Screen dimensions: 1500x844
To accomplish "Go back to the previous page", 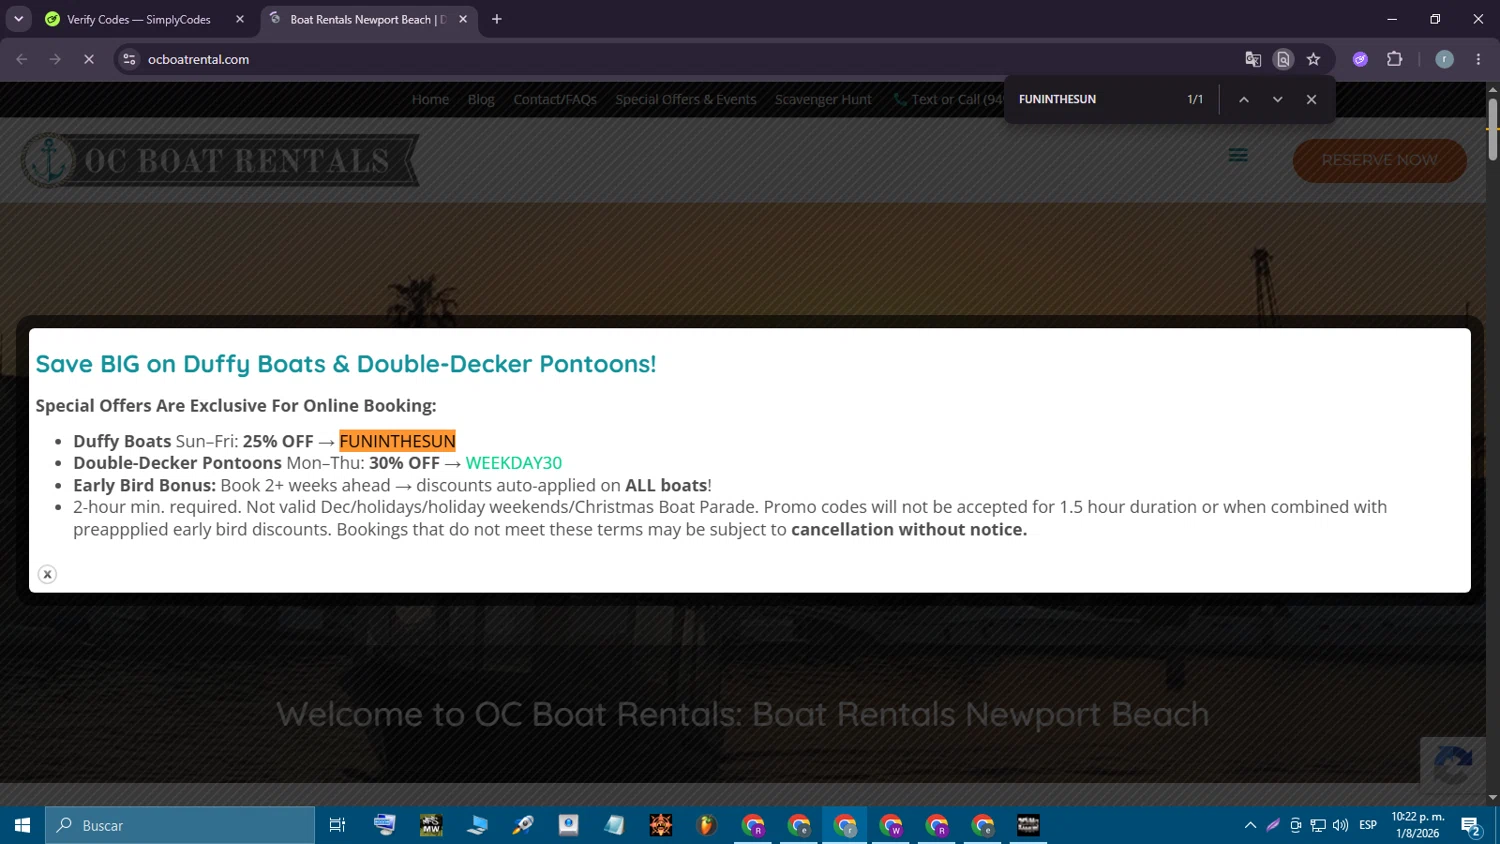I will [22, 59].
